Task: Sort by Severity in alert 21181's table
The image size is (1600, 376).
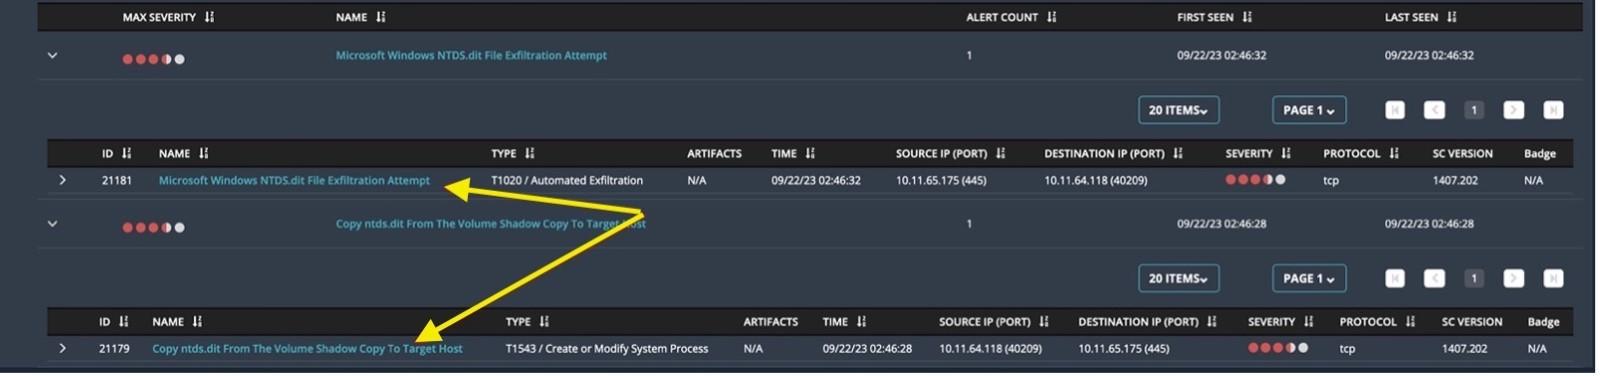Action: (1286, 153)
